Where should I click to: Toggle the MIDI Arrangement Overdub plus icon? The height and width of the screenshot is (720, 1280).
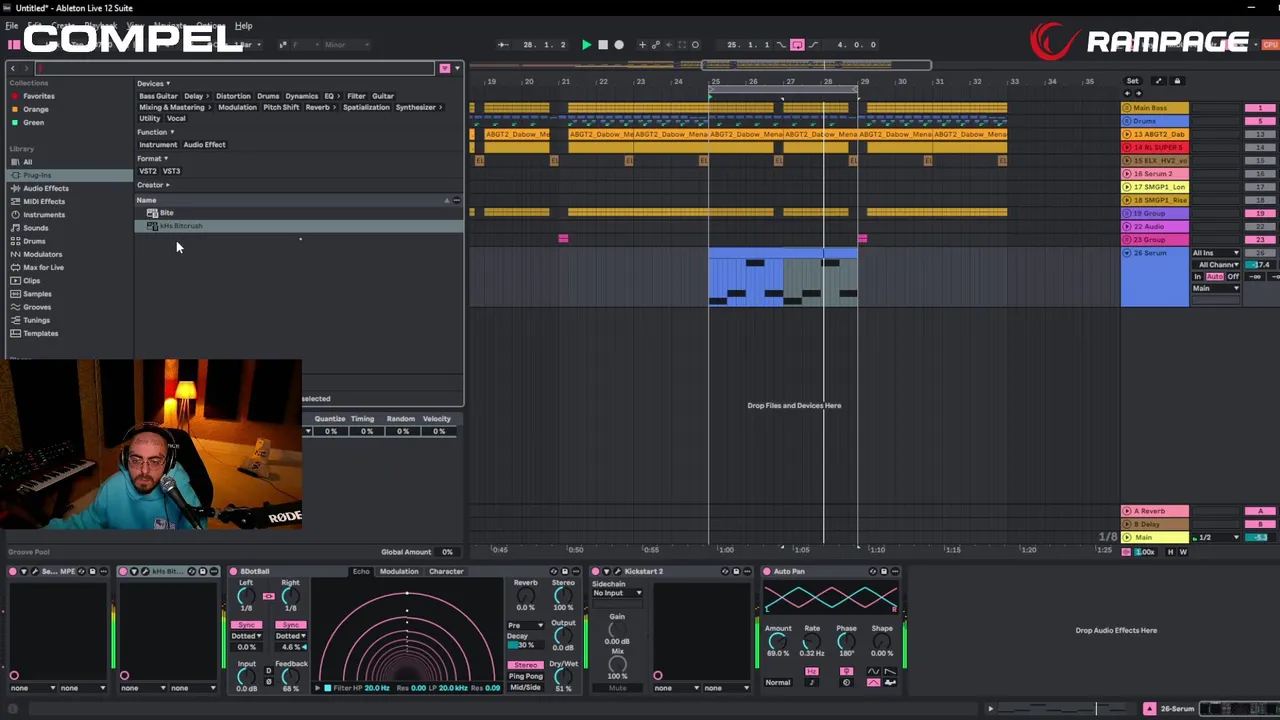click(x=642, y=45)
